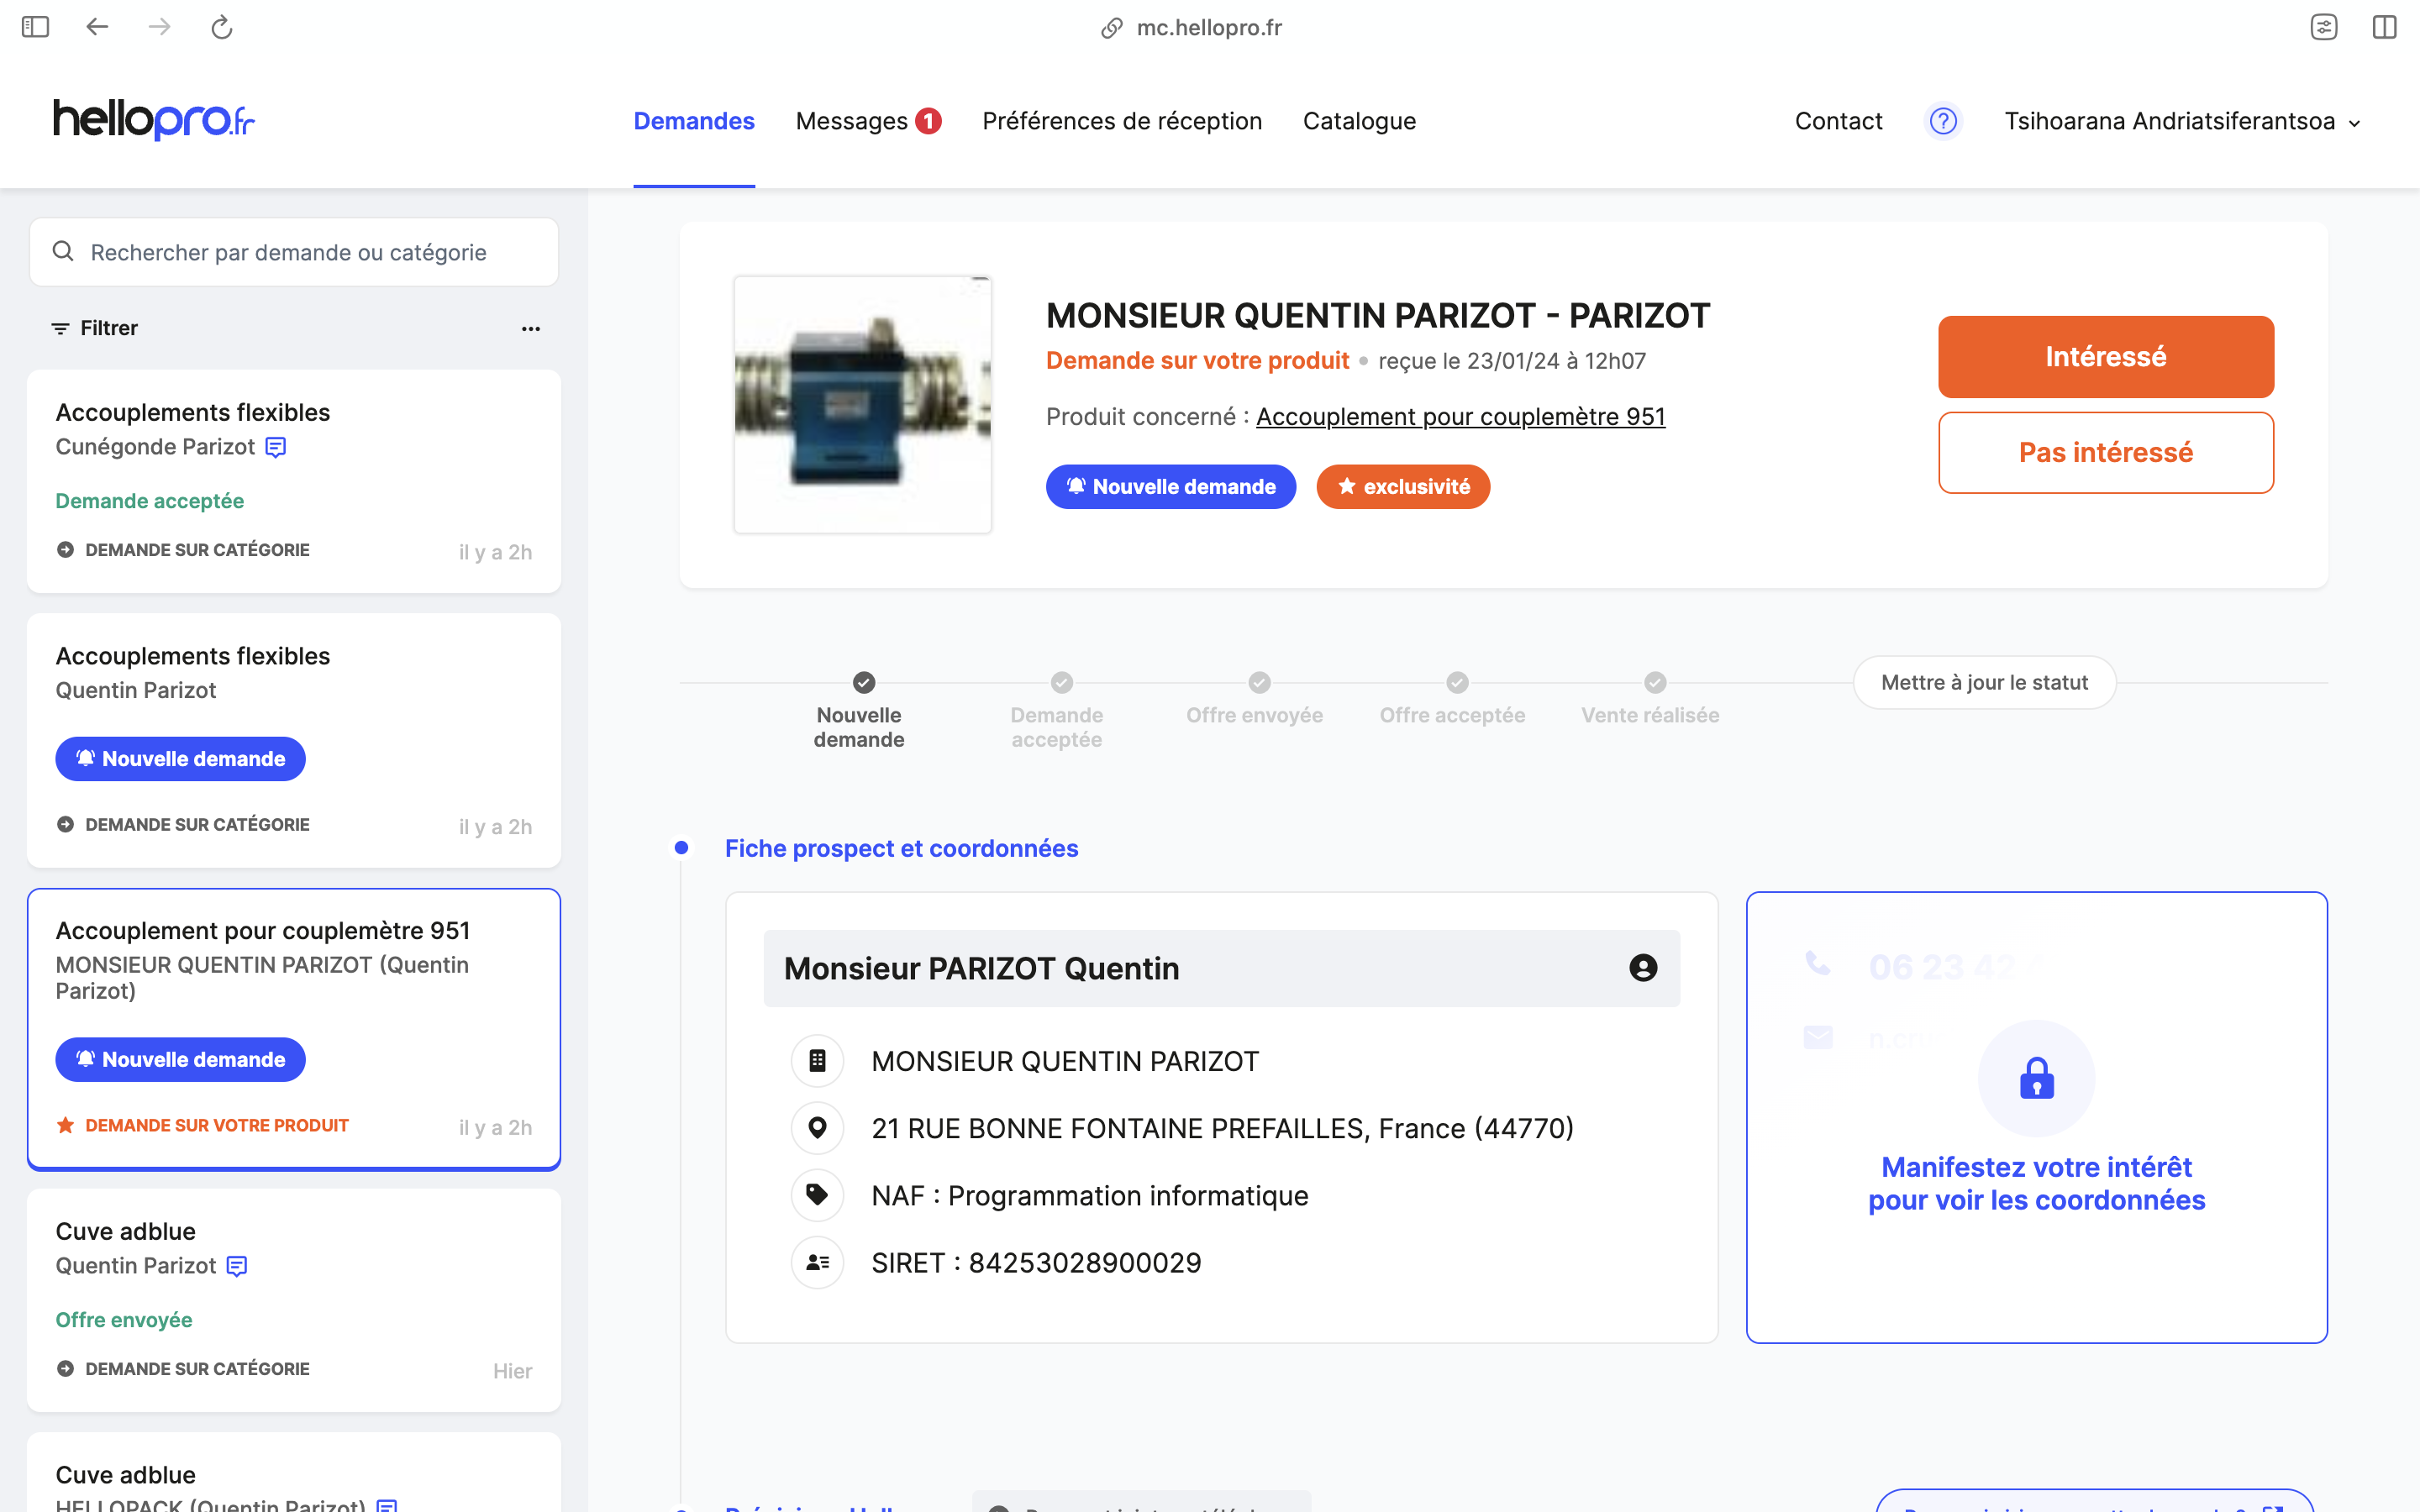
Task: Open the split view icon in top right
Action: pyautogui.click(x=2385, y=27)
